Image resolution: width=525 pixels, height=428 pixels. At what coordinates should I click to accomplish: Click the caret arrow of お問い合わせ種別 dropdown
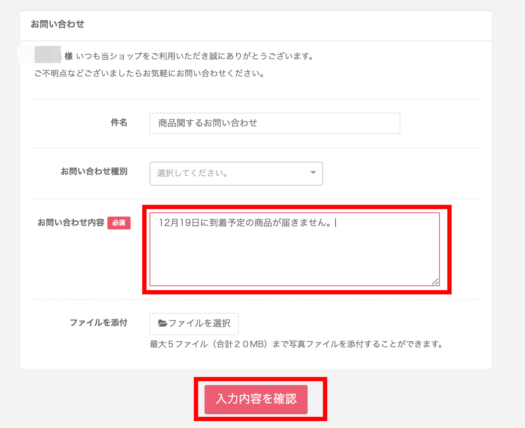(313, 172)
